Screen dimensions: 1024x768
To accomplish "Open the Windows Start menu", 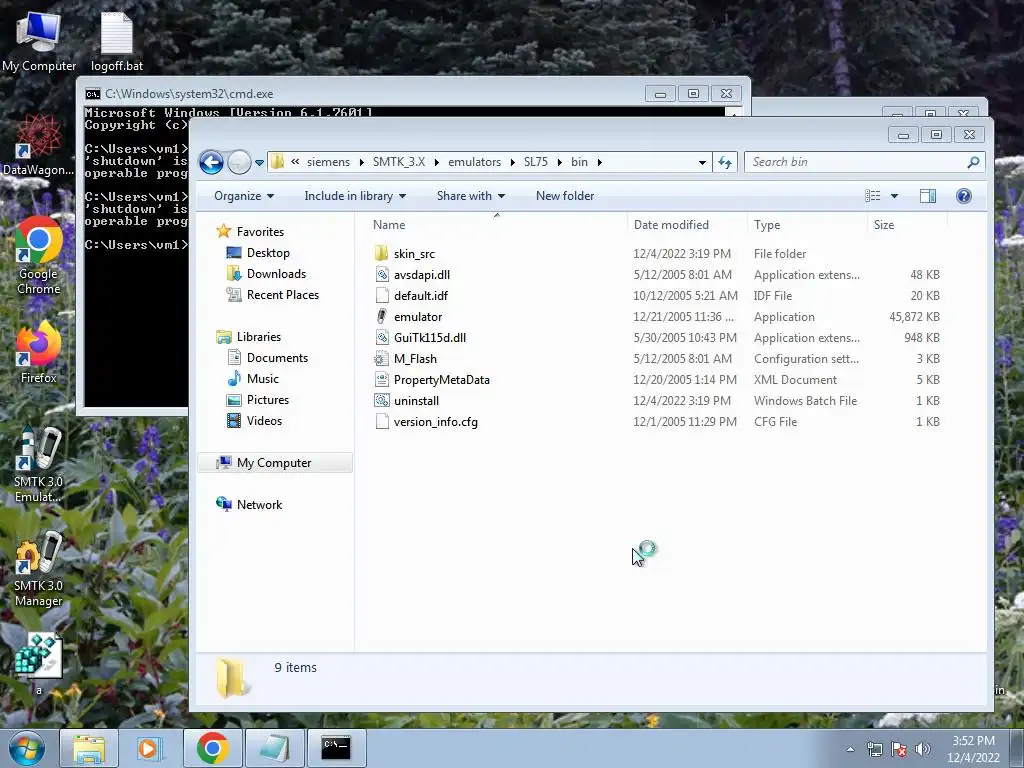I will point(27,748).
